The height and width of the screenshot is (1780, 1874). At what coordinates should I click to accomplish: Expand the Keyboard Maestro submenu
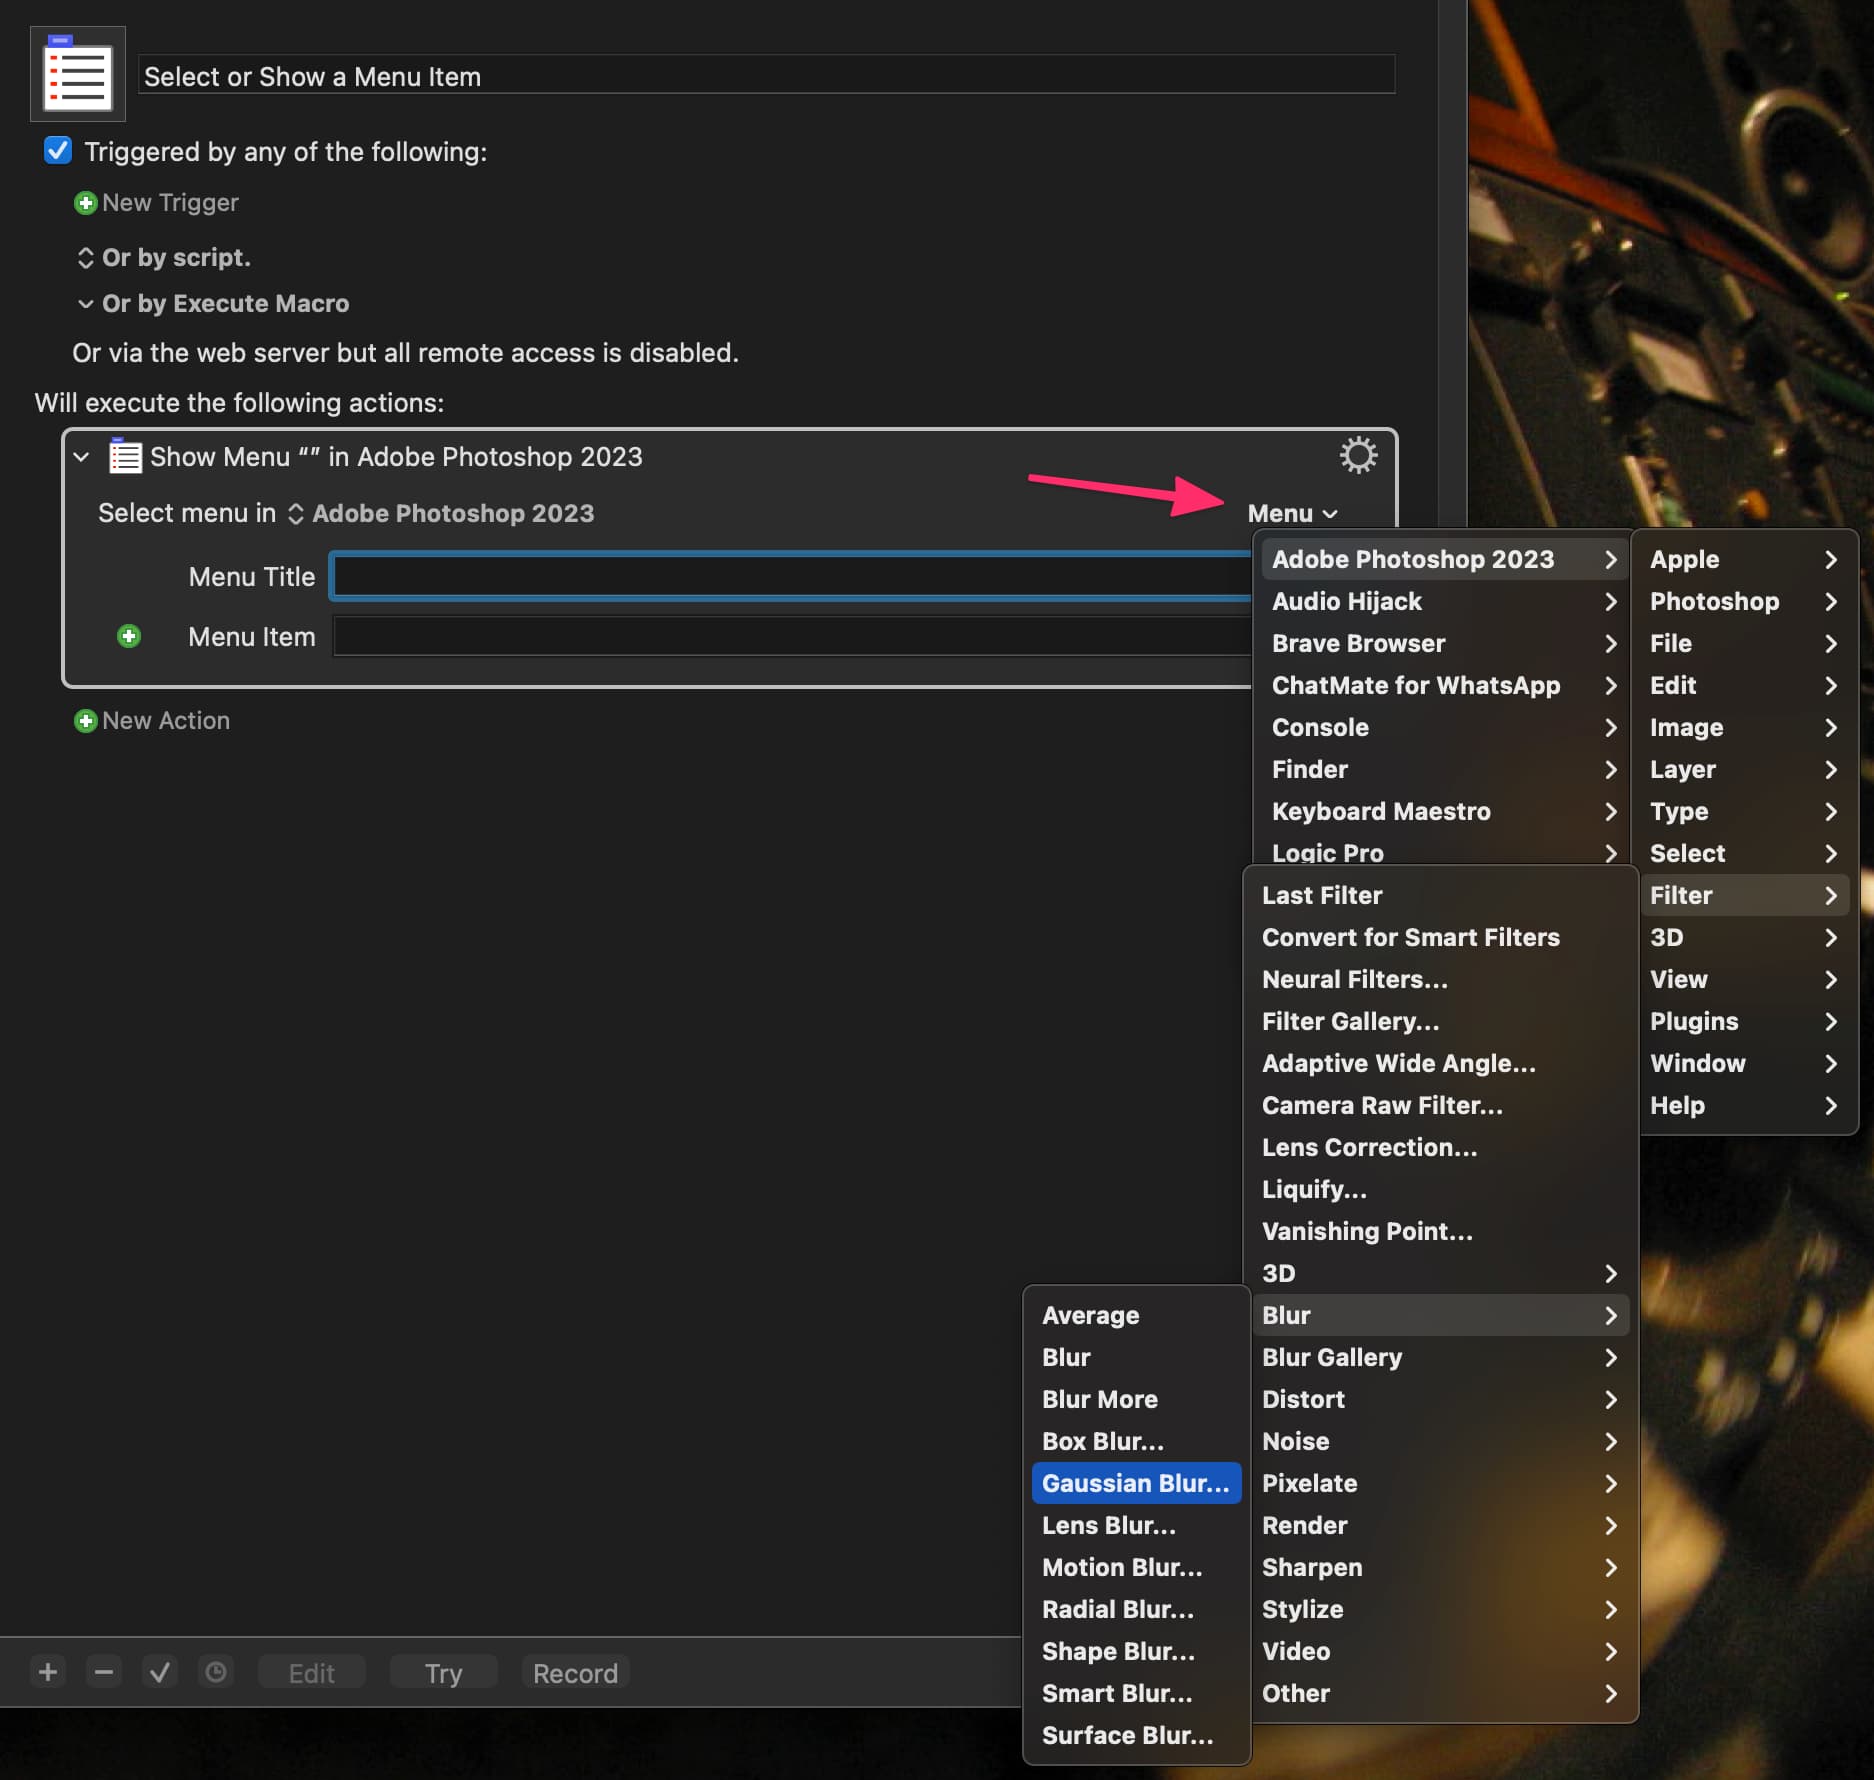1442,811
